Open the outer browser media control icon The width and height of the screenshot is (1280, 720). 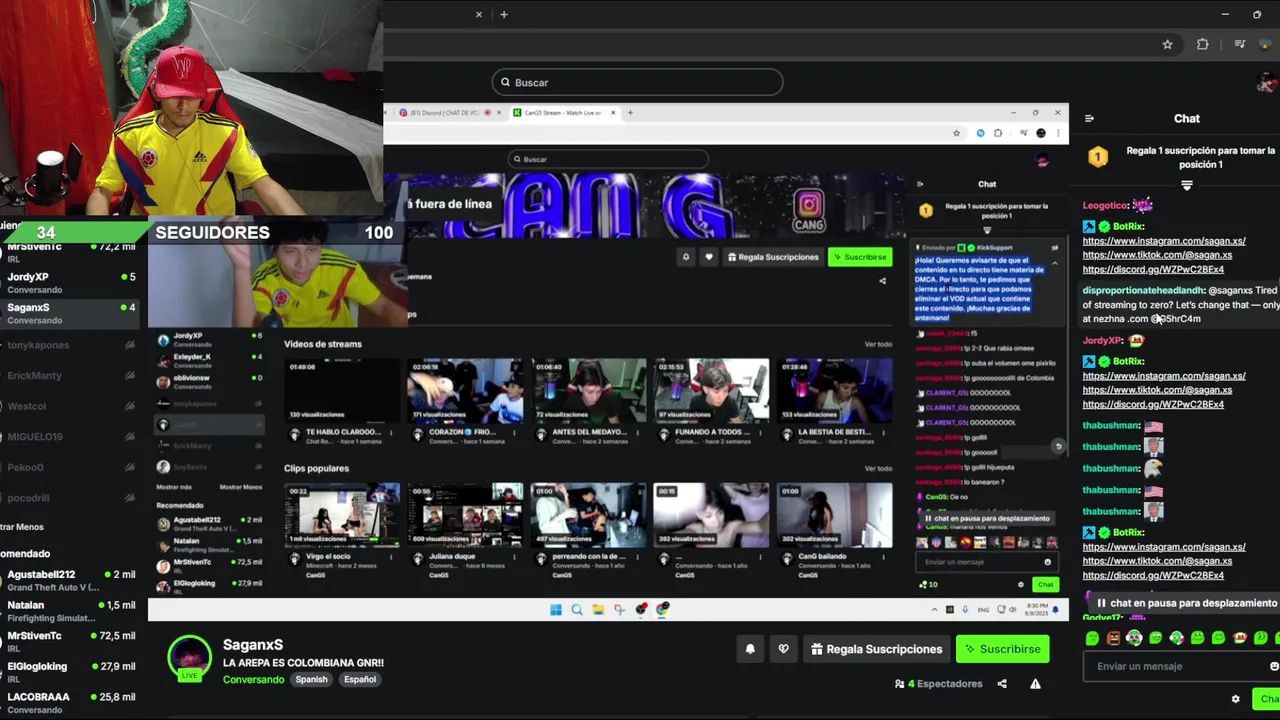[x=1240, y=44]
